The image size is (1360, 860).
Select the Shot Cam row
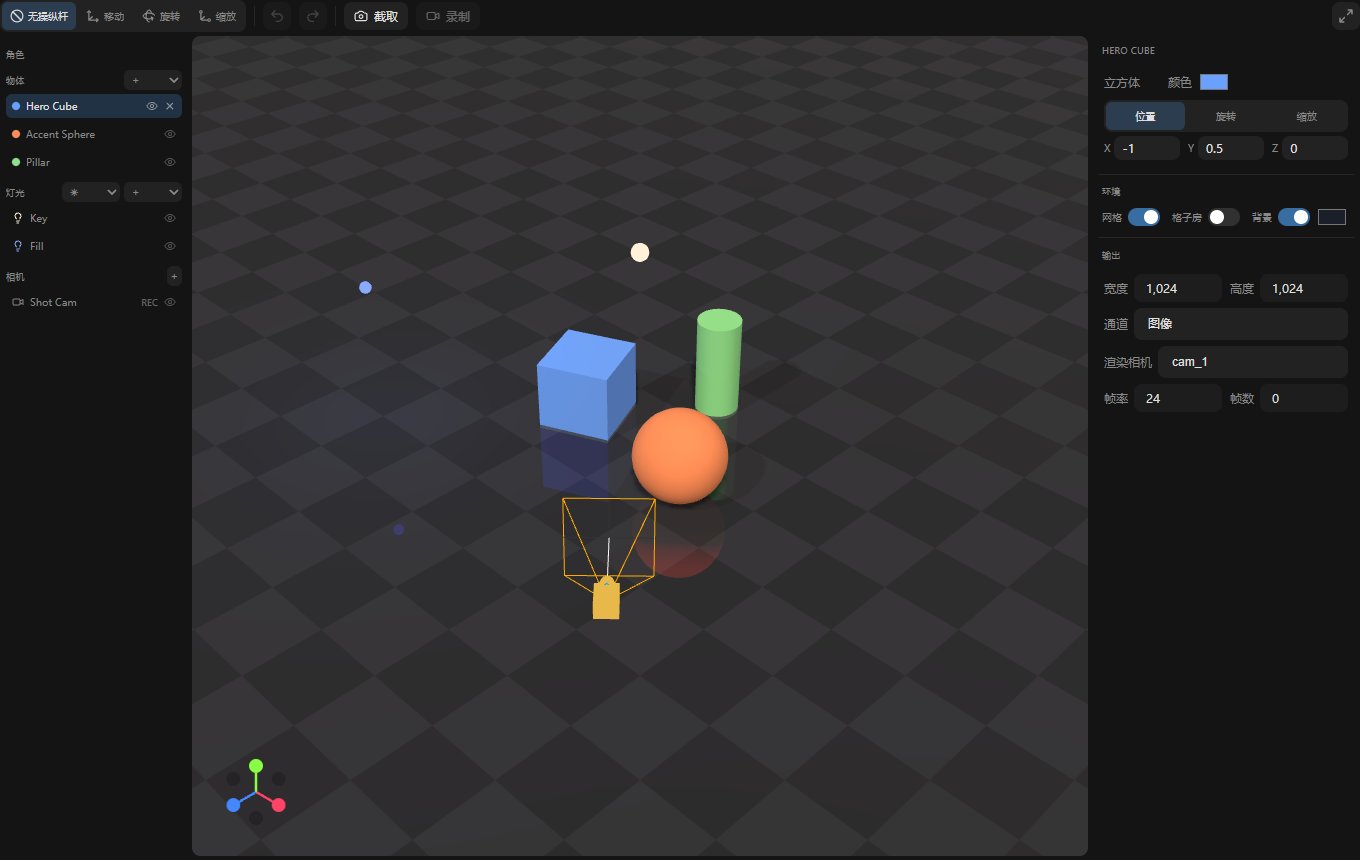(x=94, y=302)
